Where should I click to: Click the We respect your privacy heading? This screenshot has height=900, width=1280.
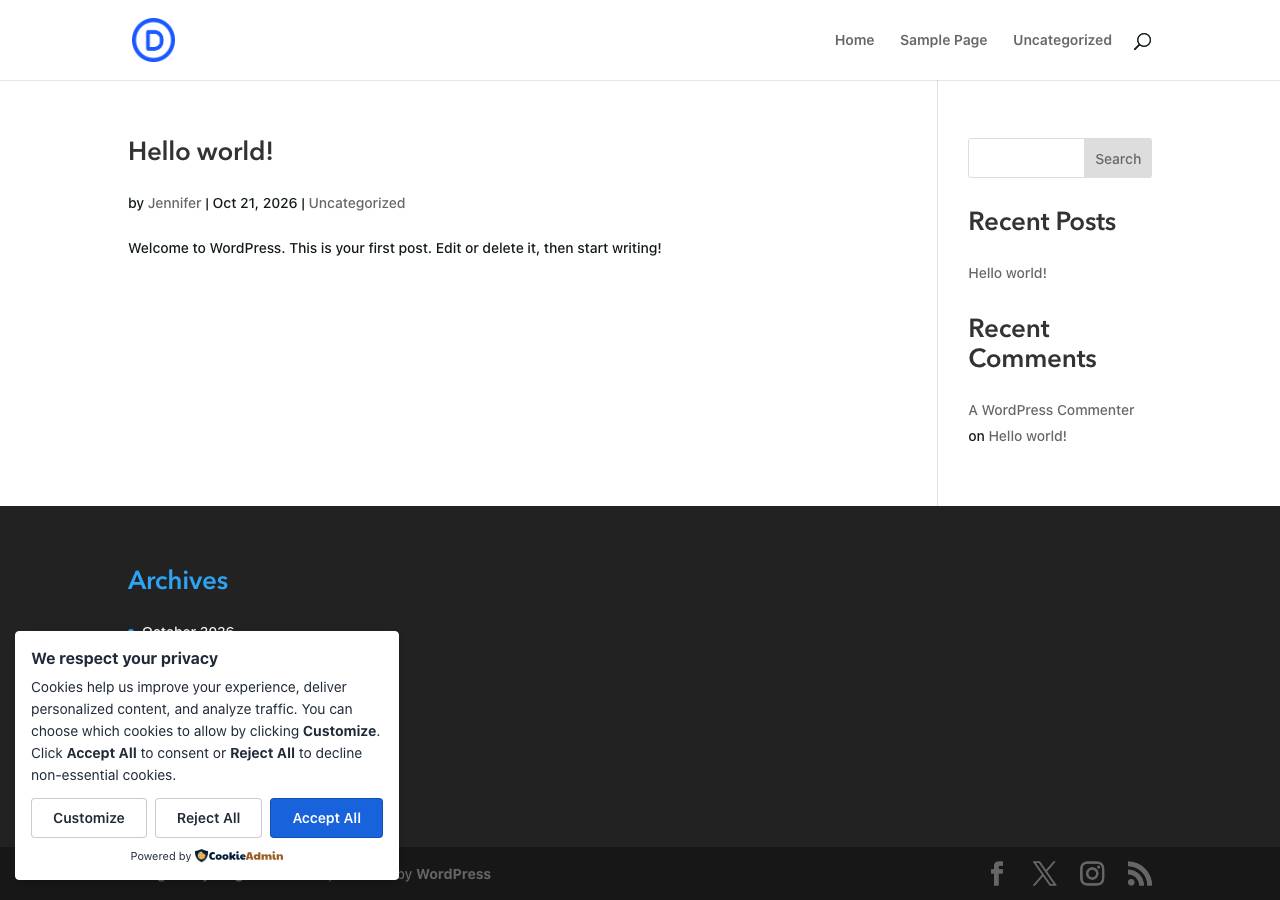coord(124,658)
